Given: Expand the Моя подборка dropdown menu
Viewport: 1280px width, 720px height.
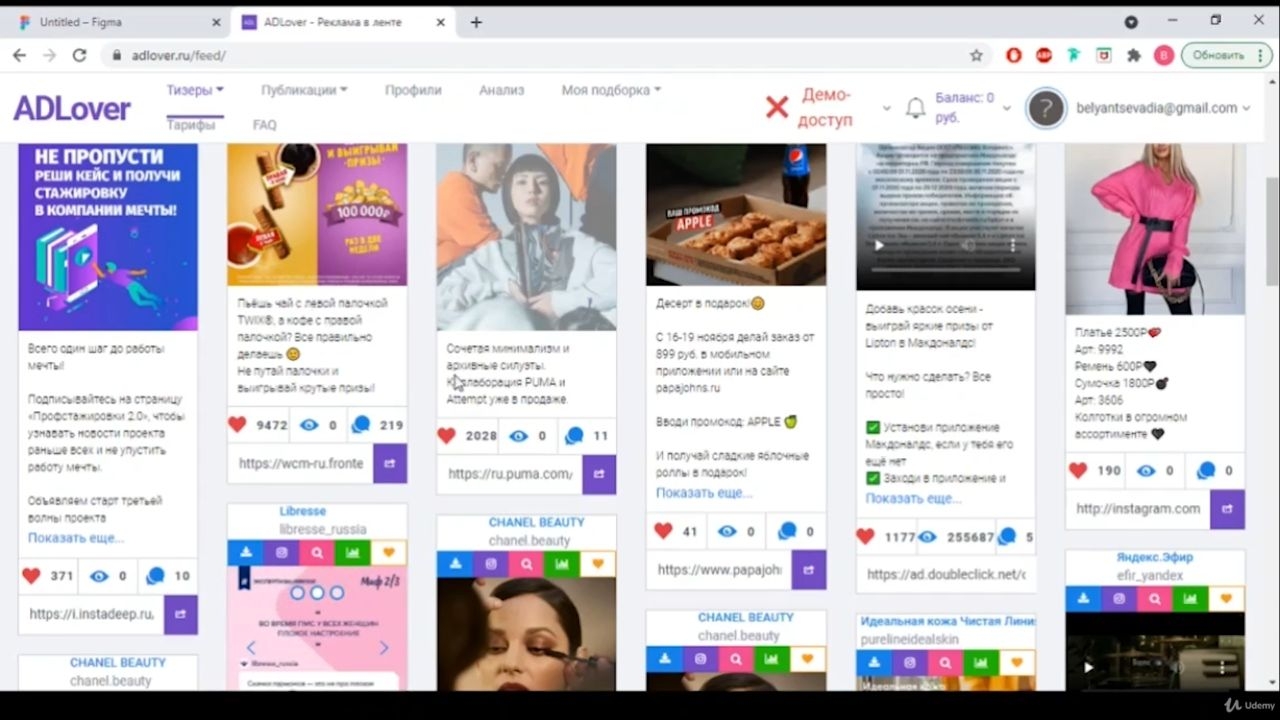Looking at the screenshot, I should [x=611, y=90].
